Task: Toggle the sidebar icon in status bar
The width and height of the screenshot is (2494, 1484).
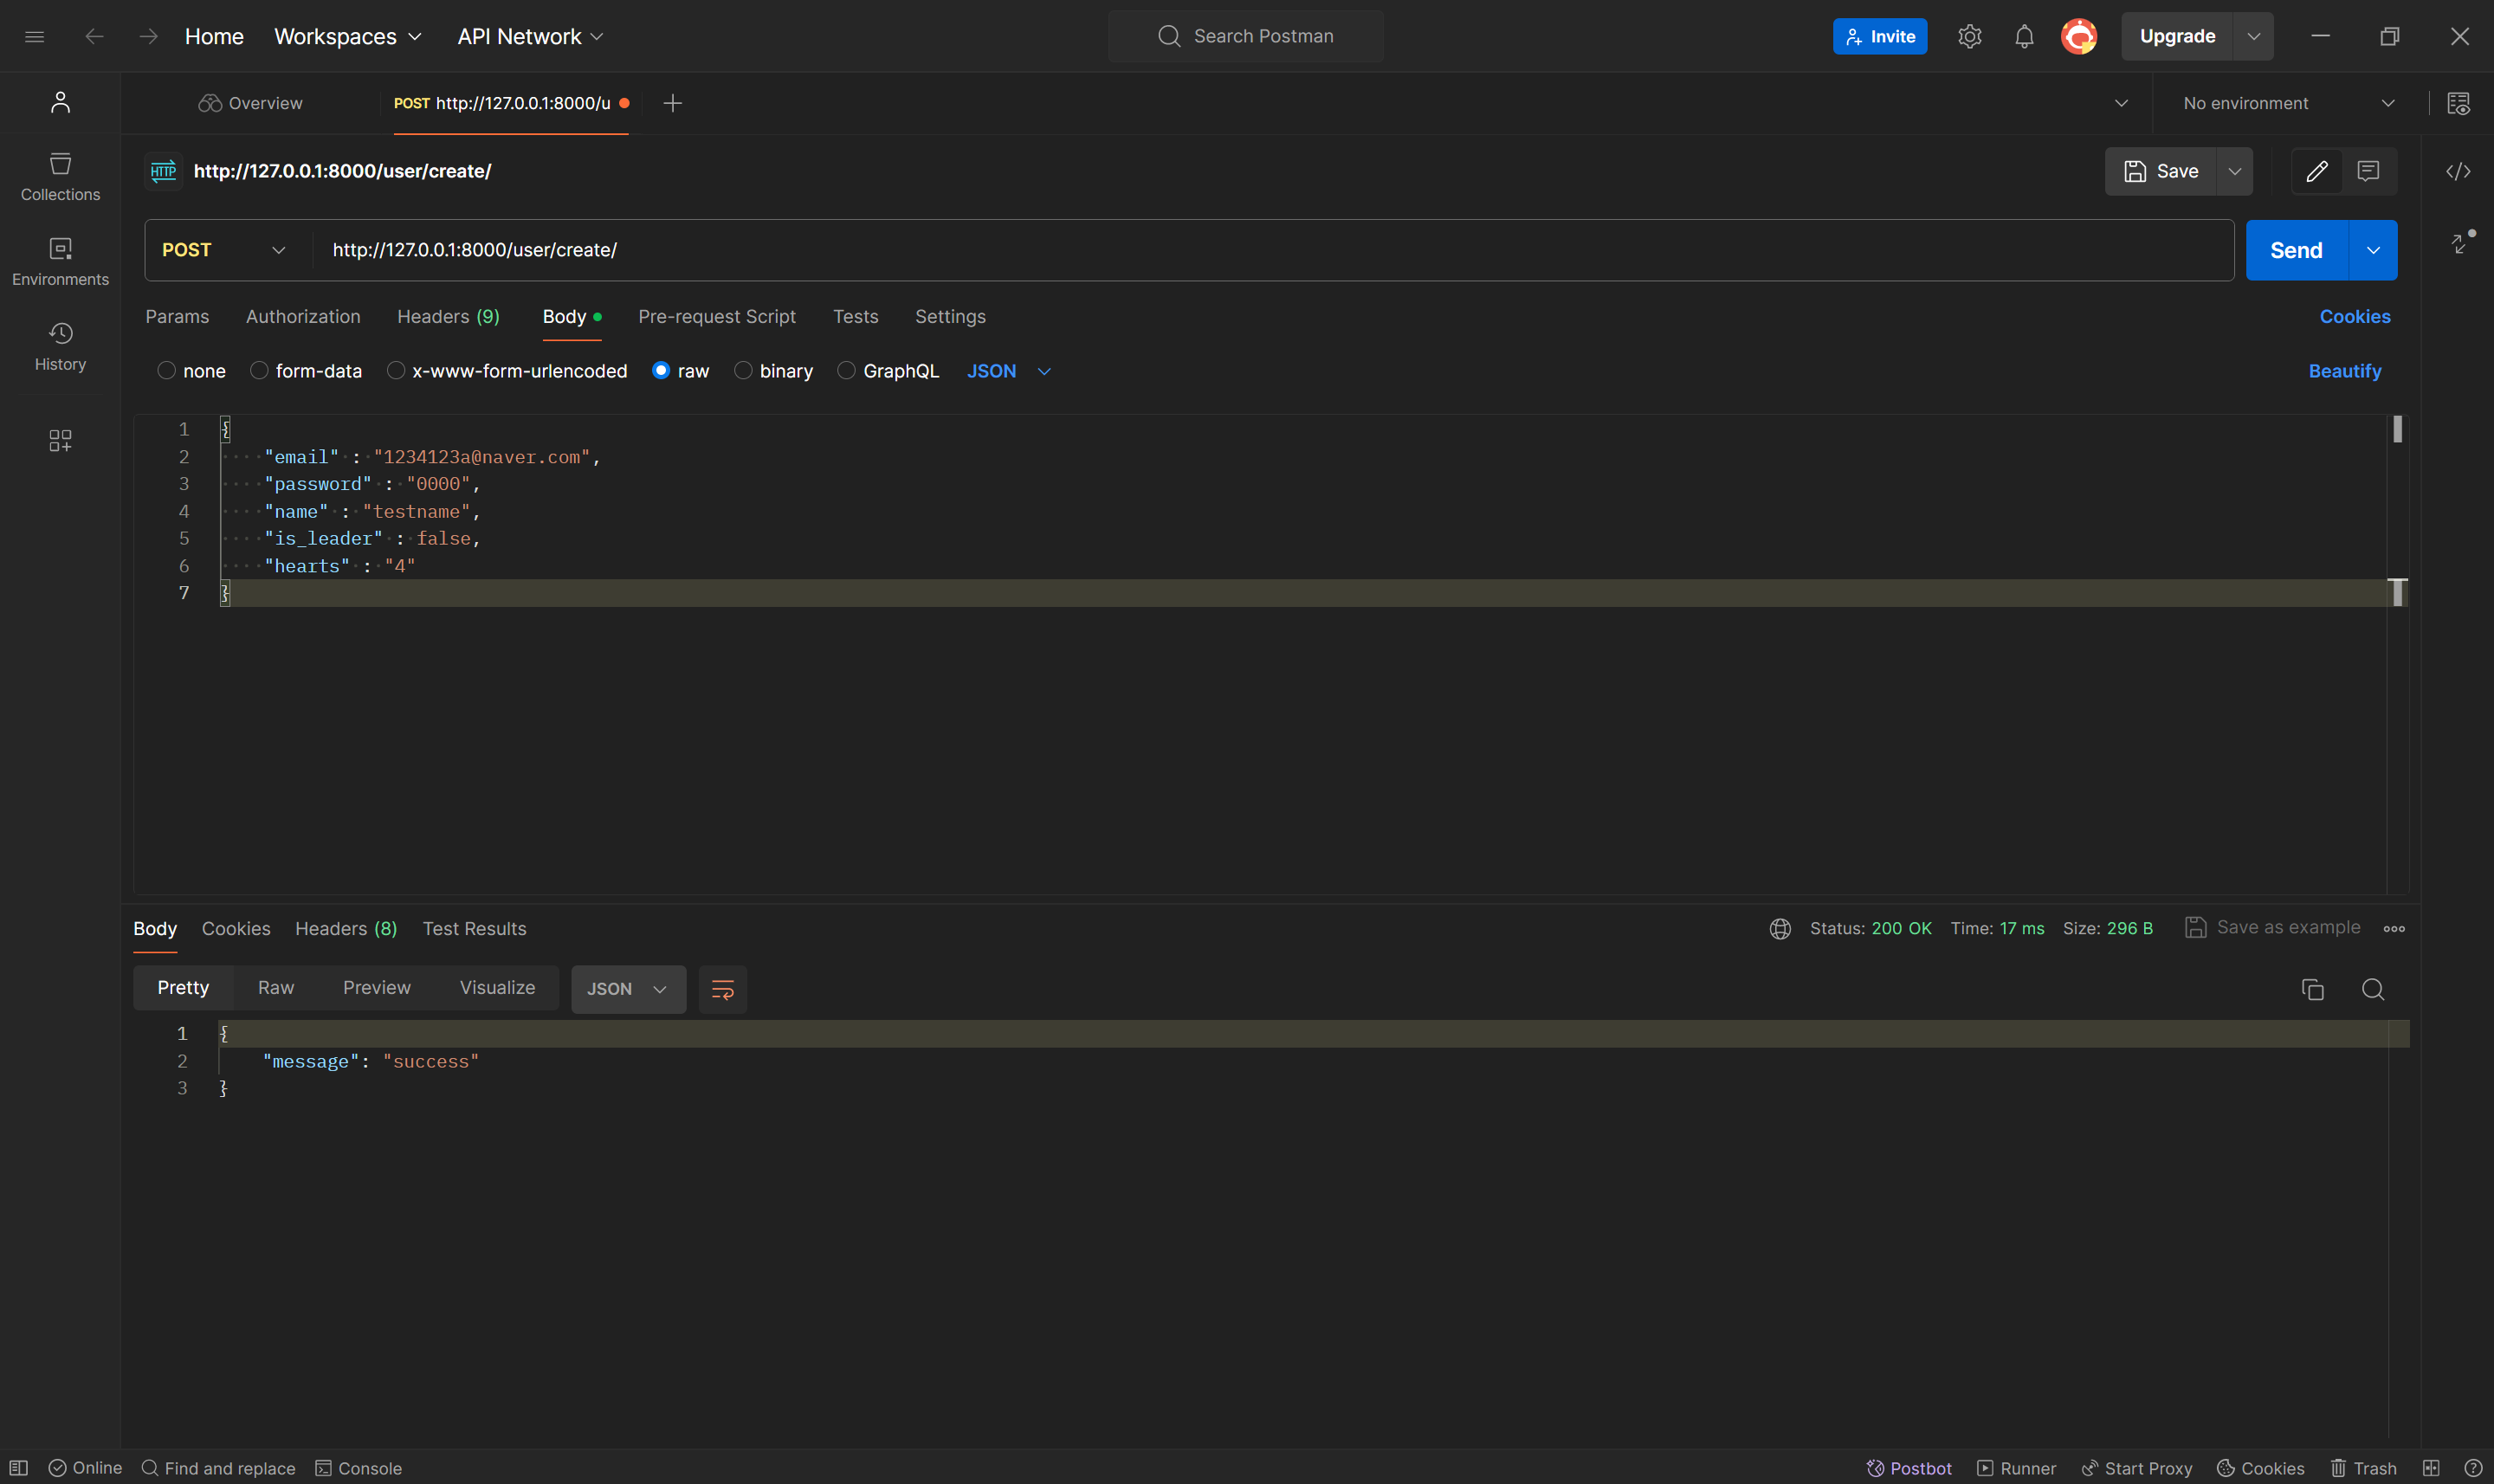Action: tap(18, 1467)
